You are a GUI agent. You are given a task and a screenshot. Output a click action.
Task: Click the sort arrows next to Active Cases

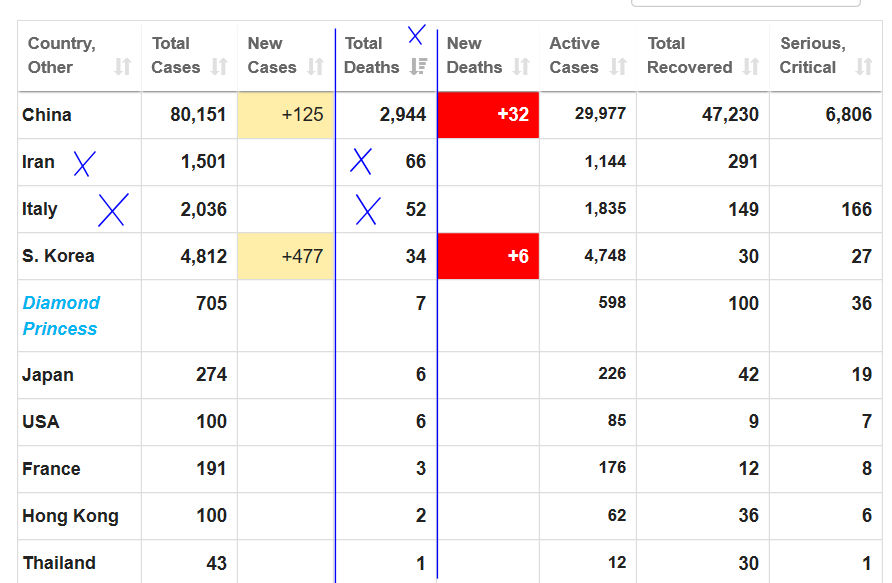point(618,67)
